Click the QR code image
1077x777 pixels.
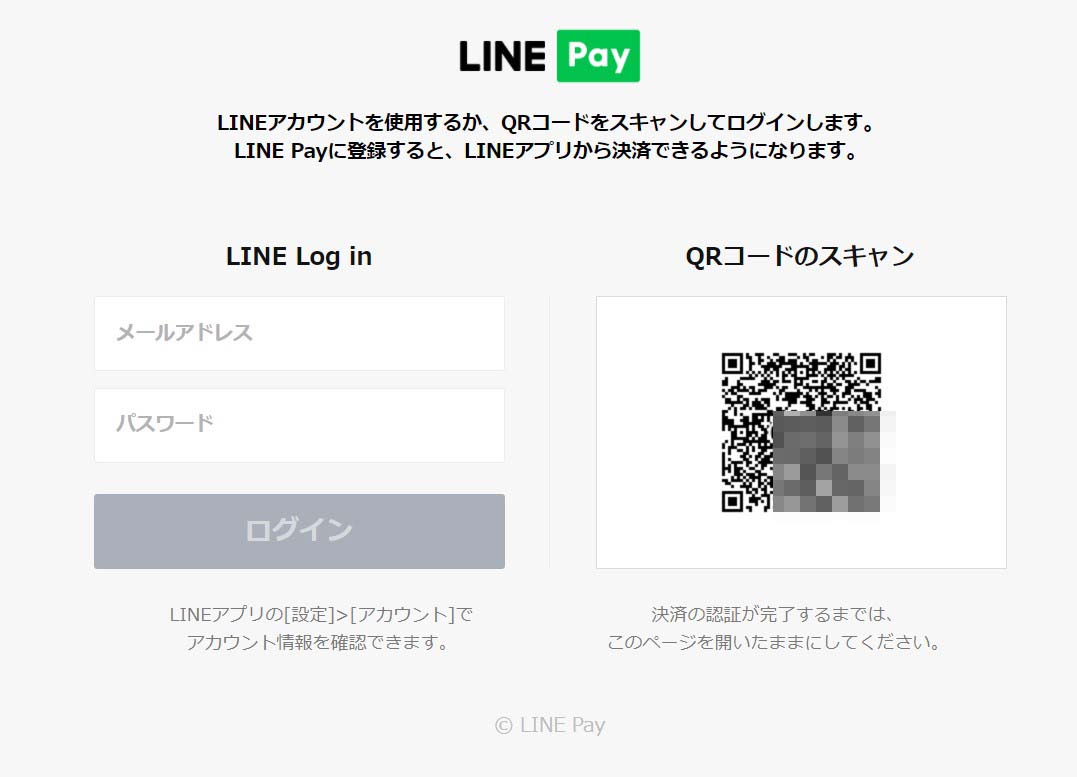[802, 432]
